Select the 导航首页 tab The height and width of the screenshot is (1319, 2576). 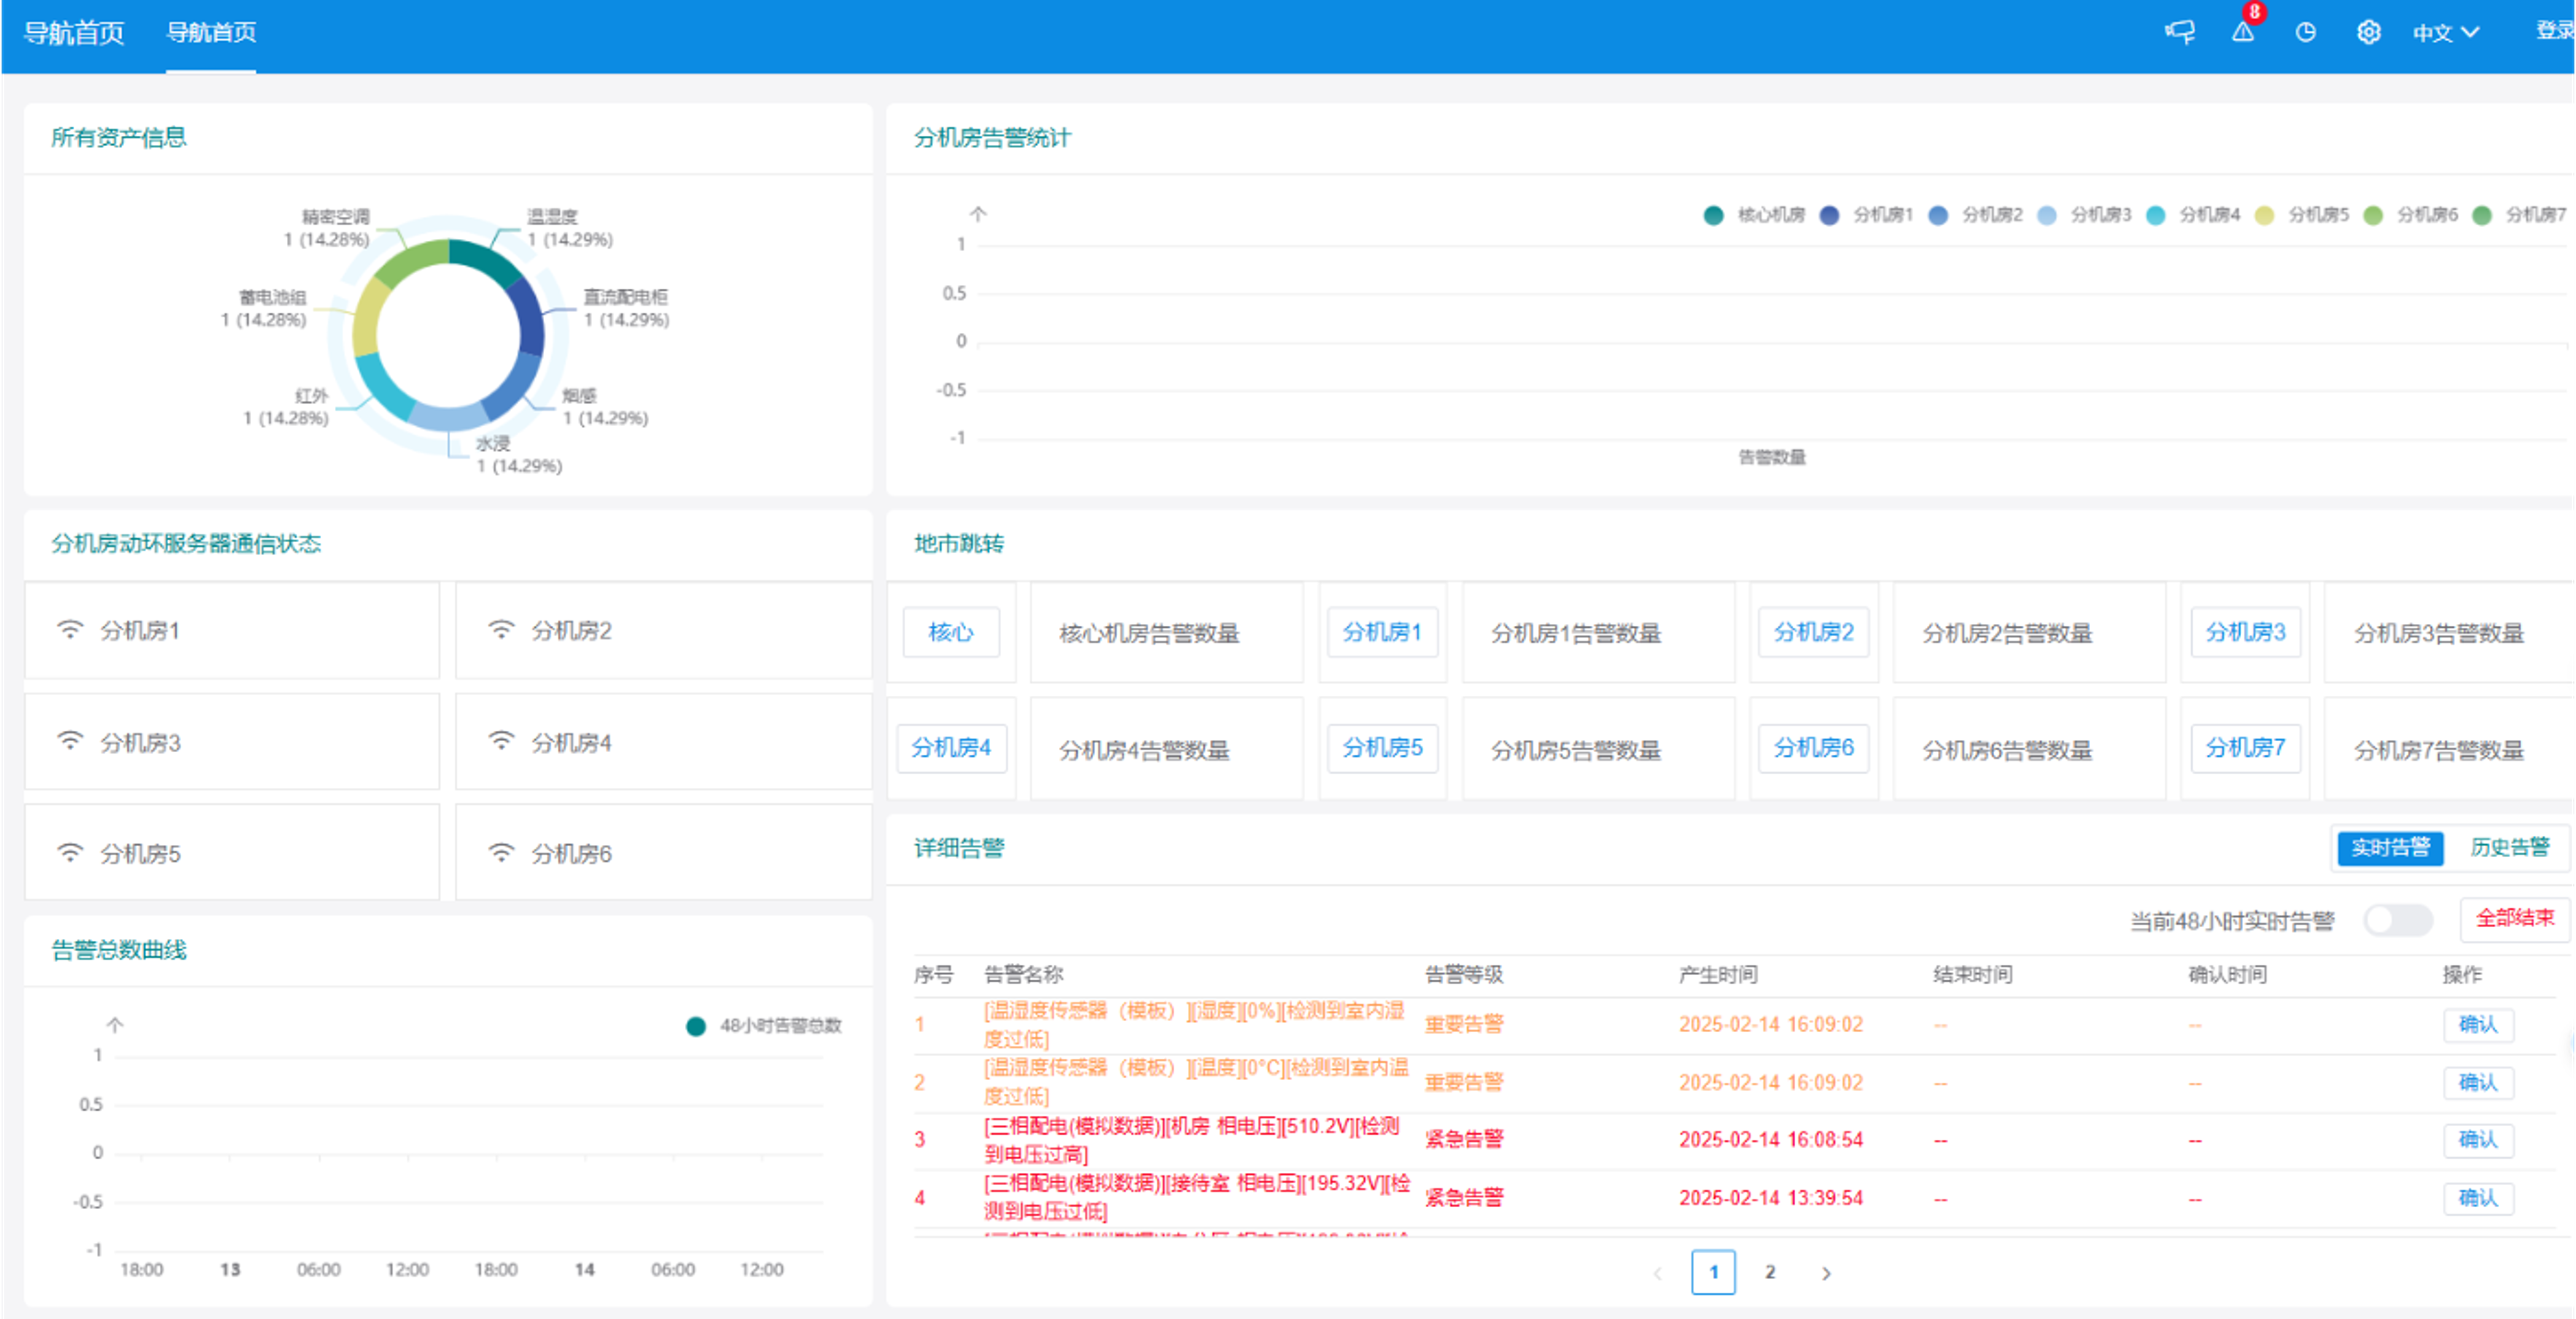[x=211, y=32]
